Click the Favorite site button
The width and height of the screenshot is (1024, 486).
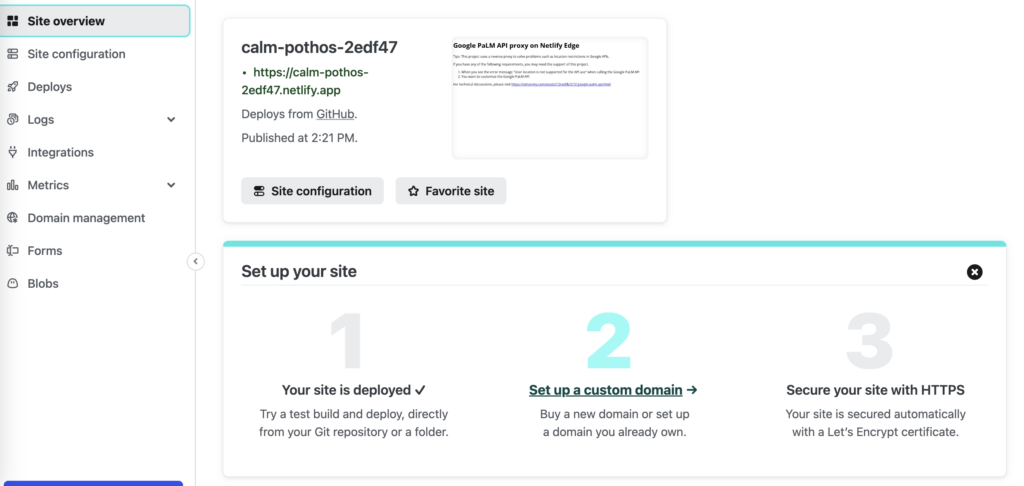coord(451,191)
